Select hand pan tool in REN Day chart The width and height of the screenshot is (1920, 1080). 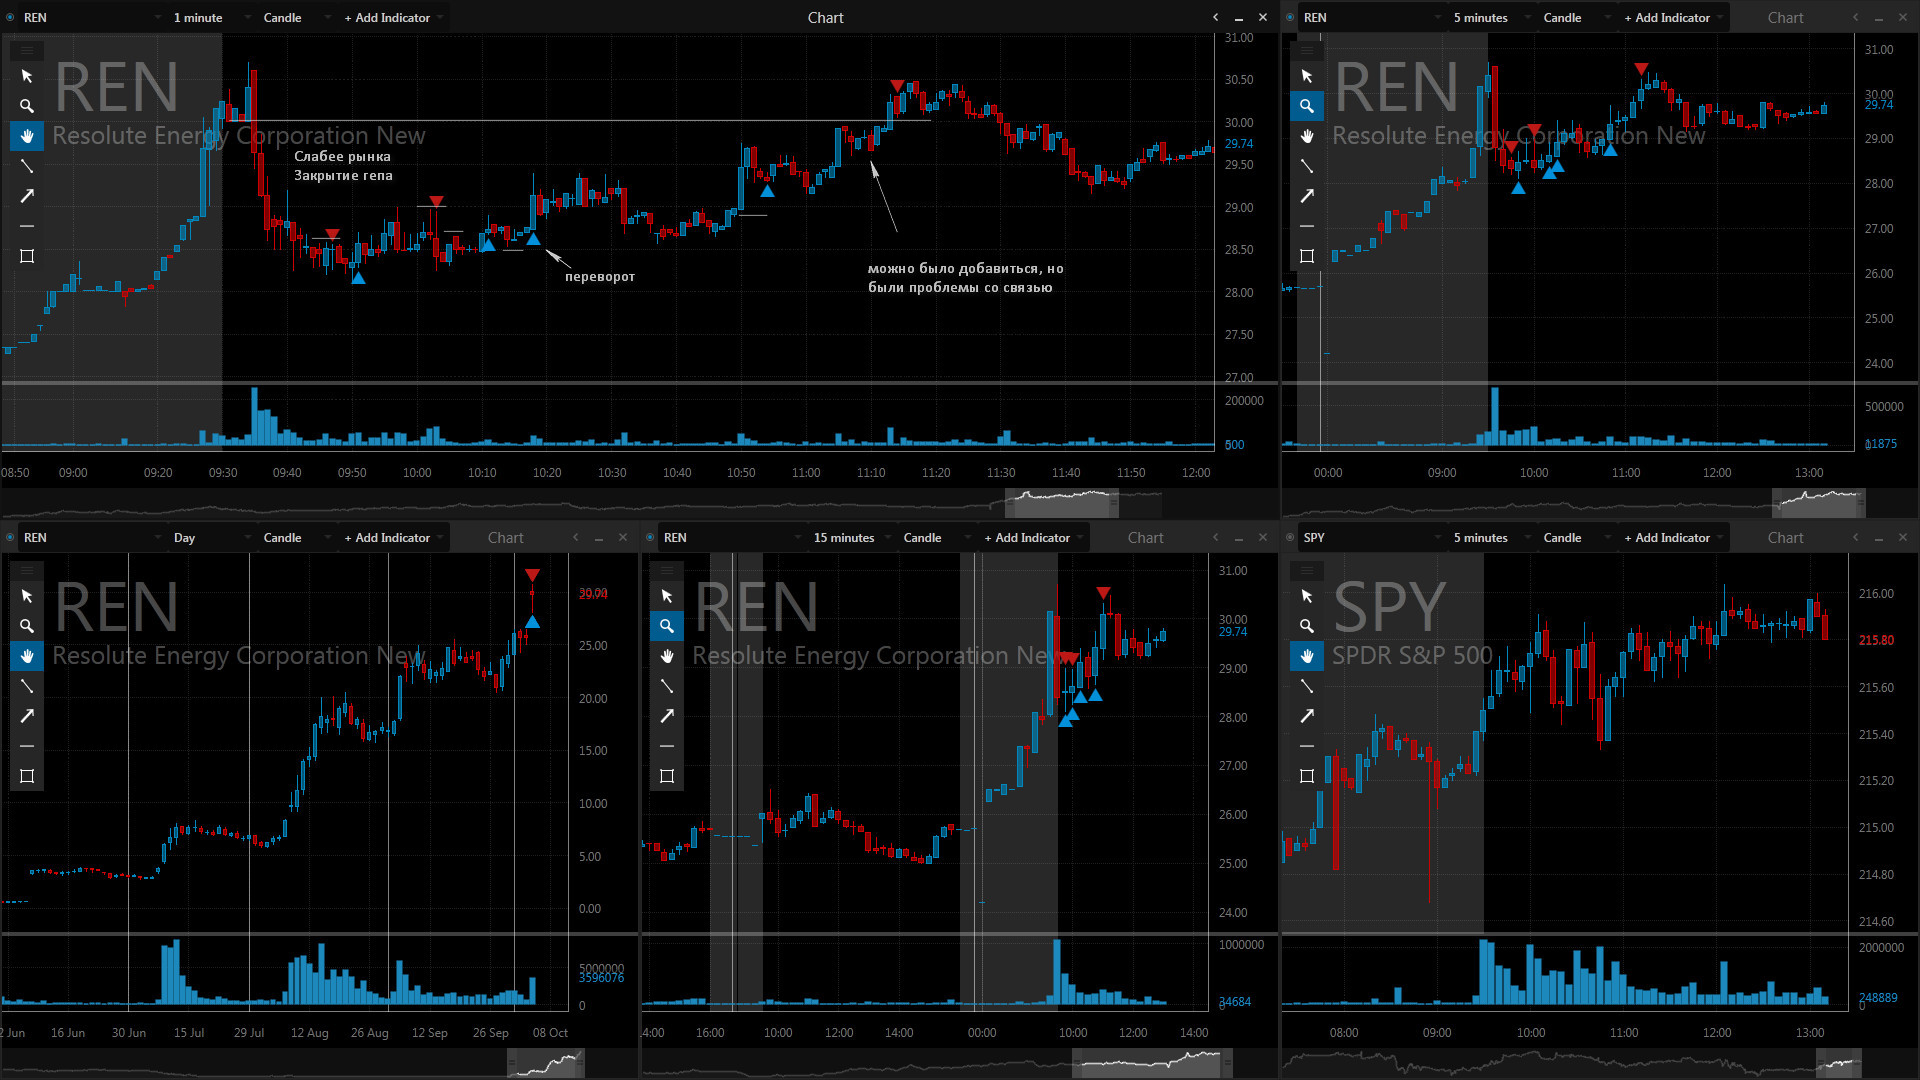pos(27,656)
